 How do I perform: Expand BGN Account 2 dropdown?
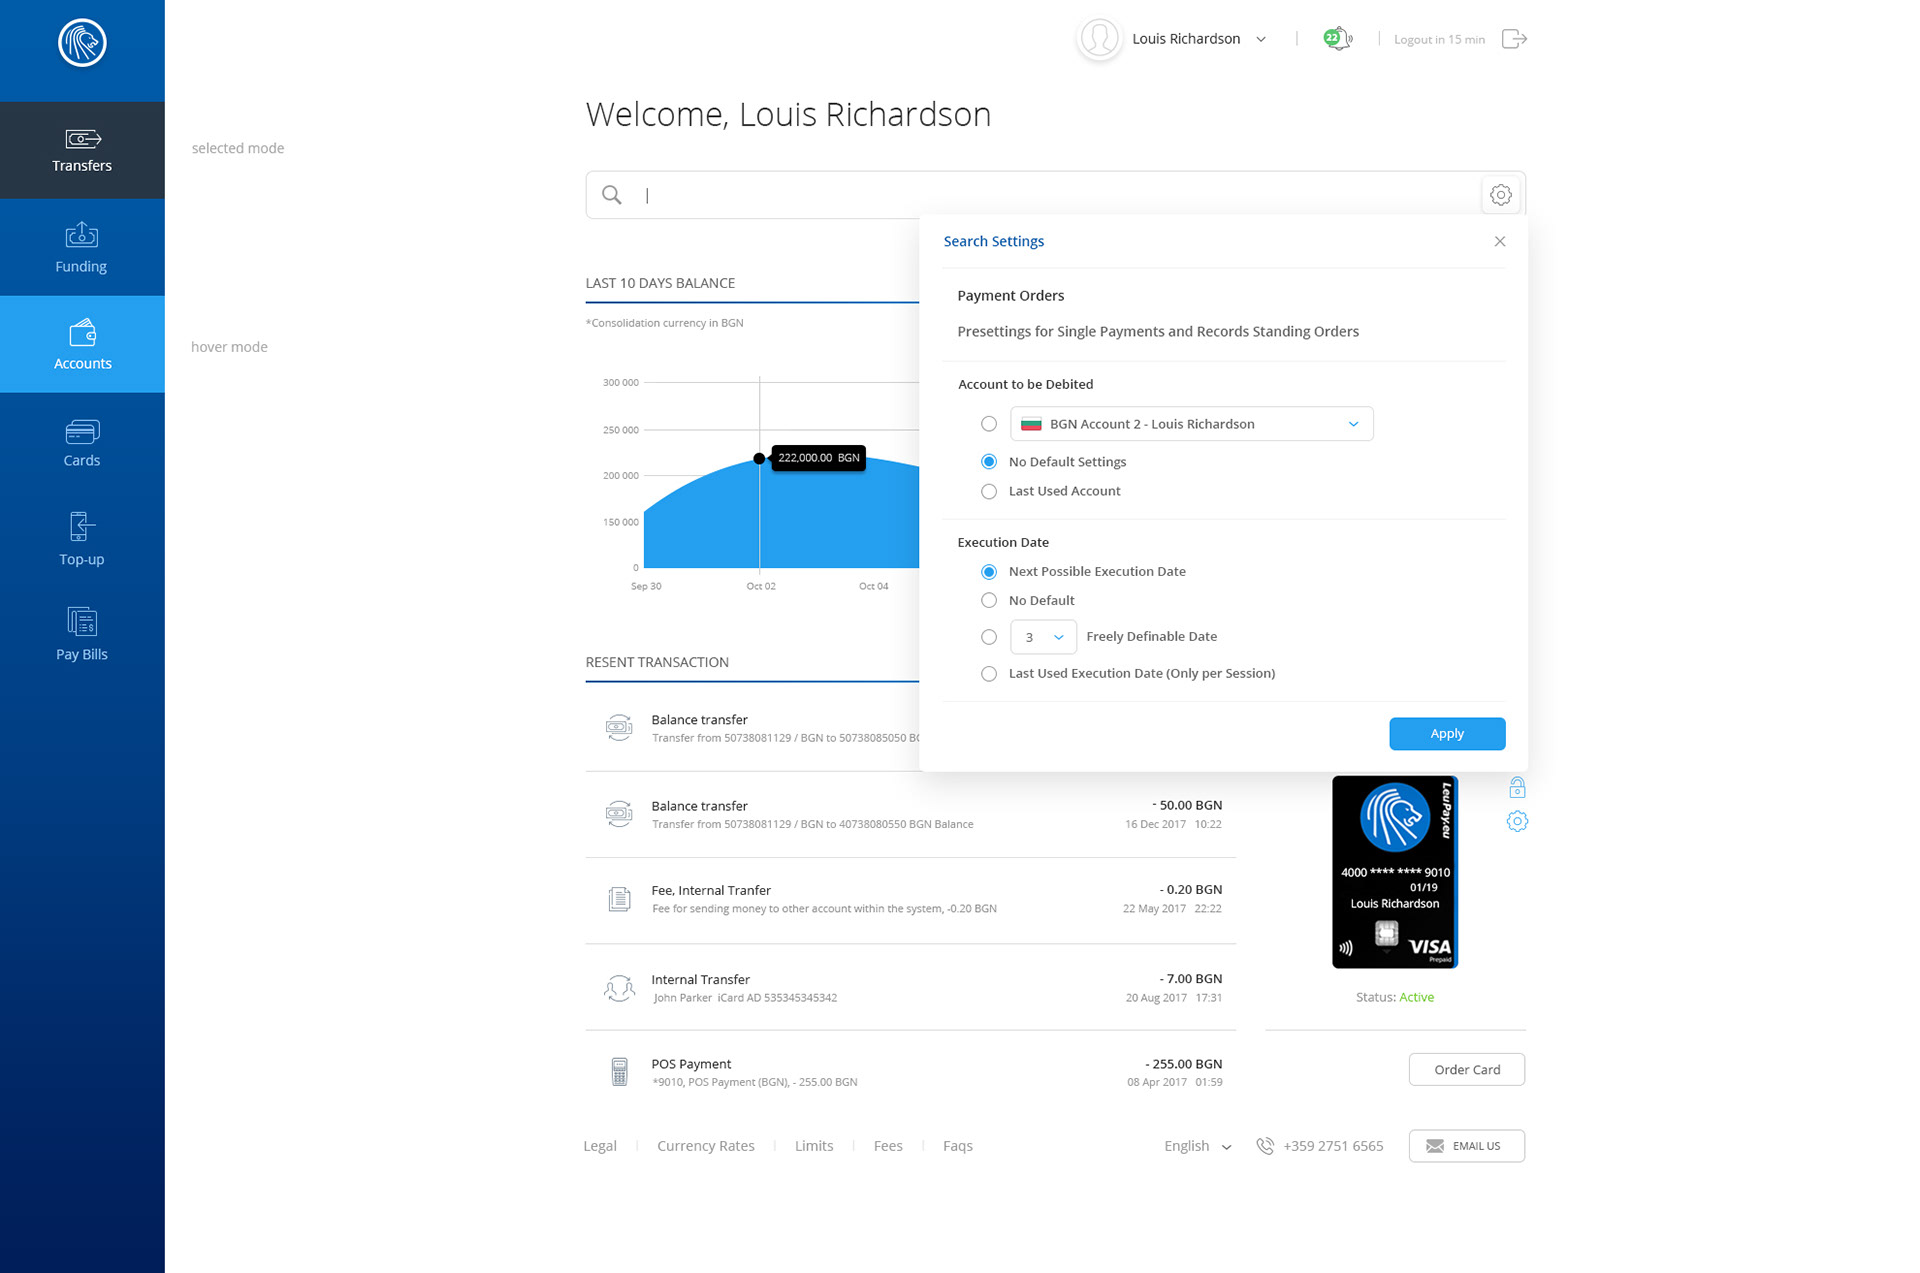pos(1191,424)
